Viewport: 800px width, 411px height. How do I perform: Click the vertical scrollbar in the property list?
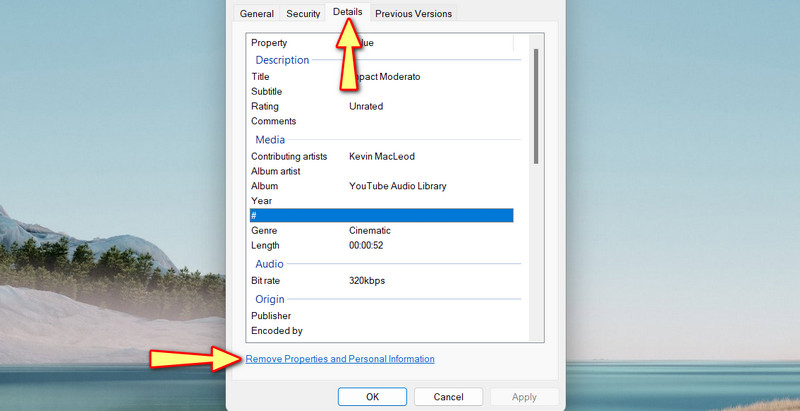click(536, 105)
